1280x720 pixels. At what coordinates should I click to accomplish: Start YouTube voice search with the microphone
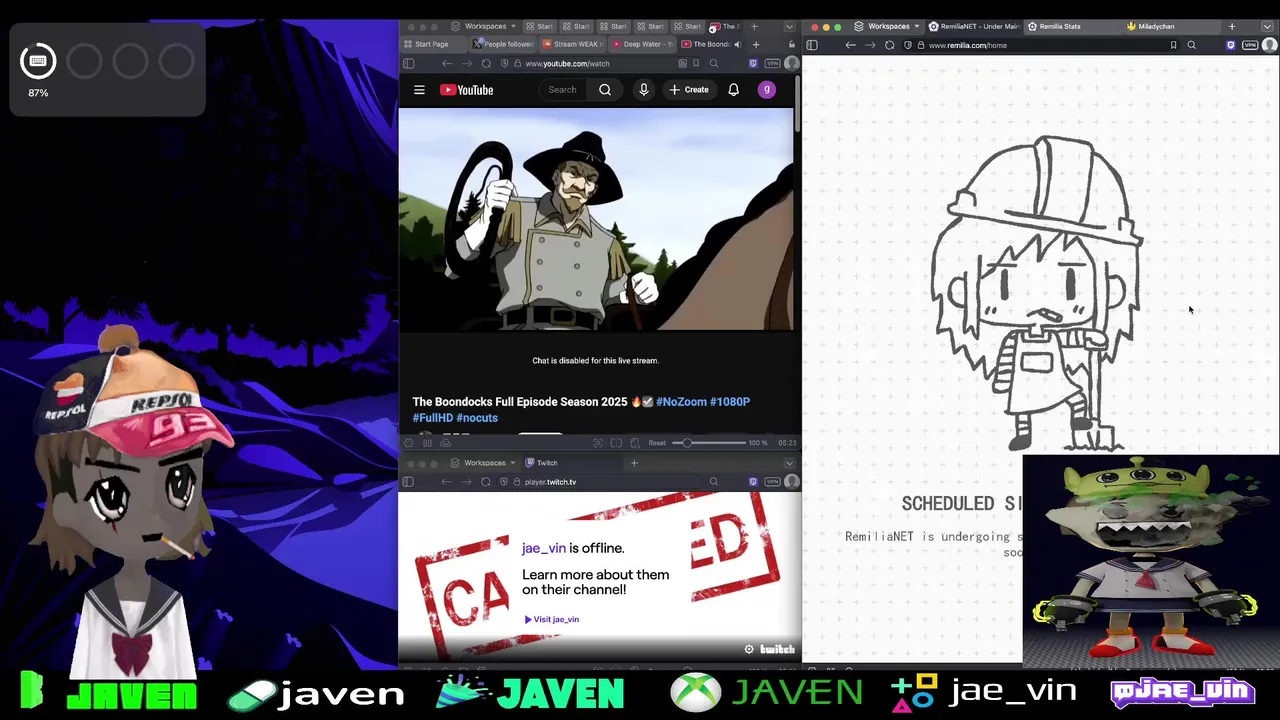tap(644, 90)
